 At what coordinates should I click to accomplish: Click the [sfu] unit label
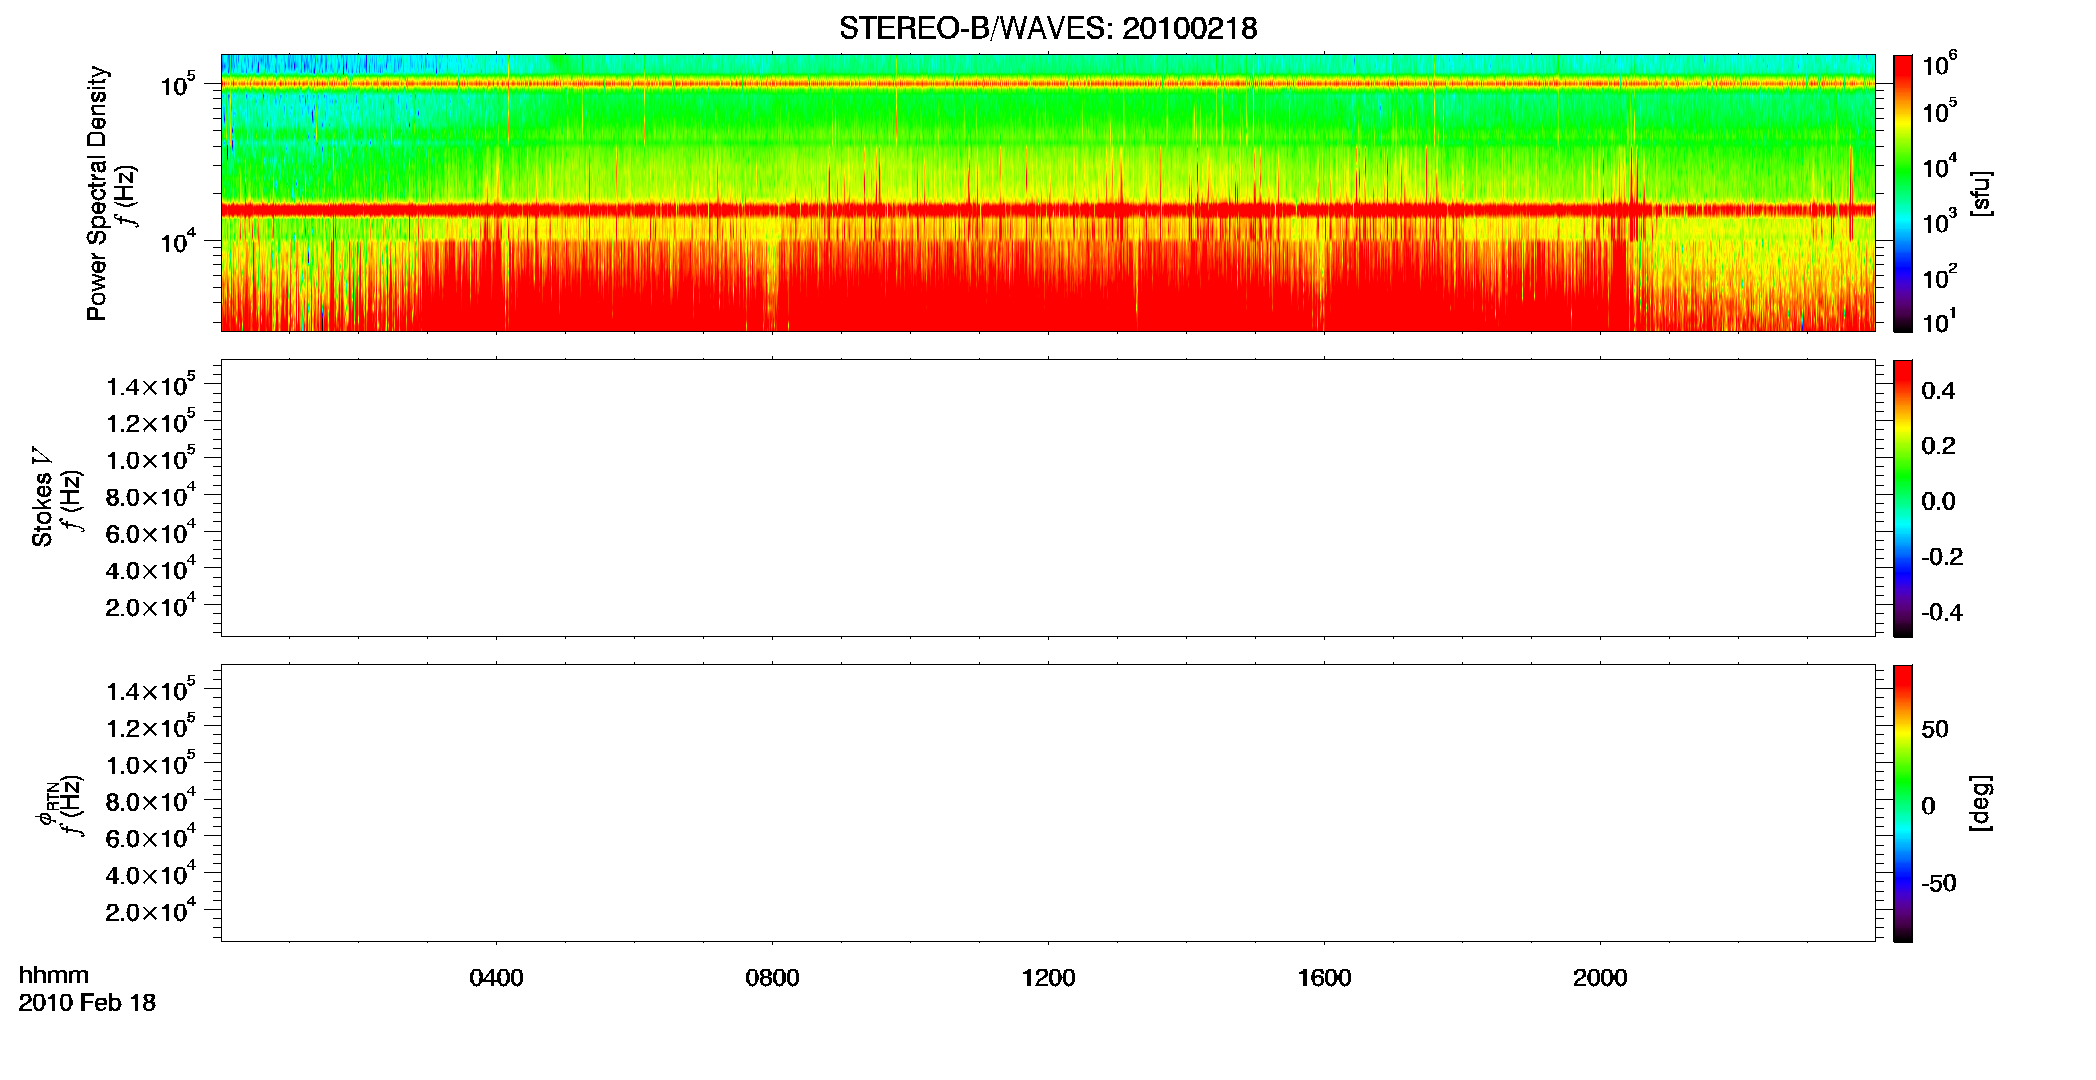pyautogui.click(x=1981, y=193)
